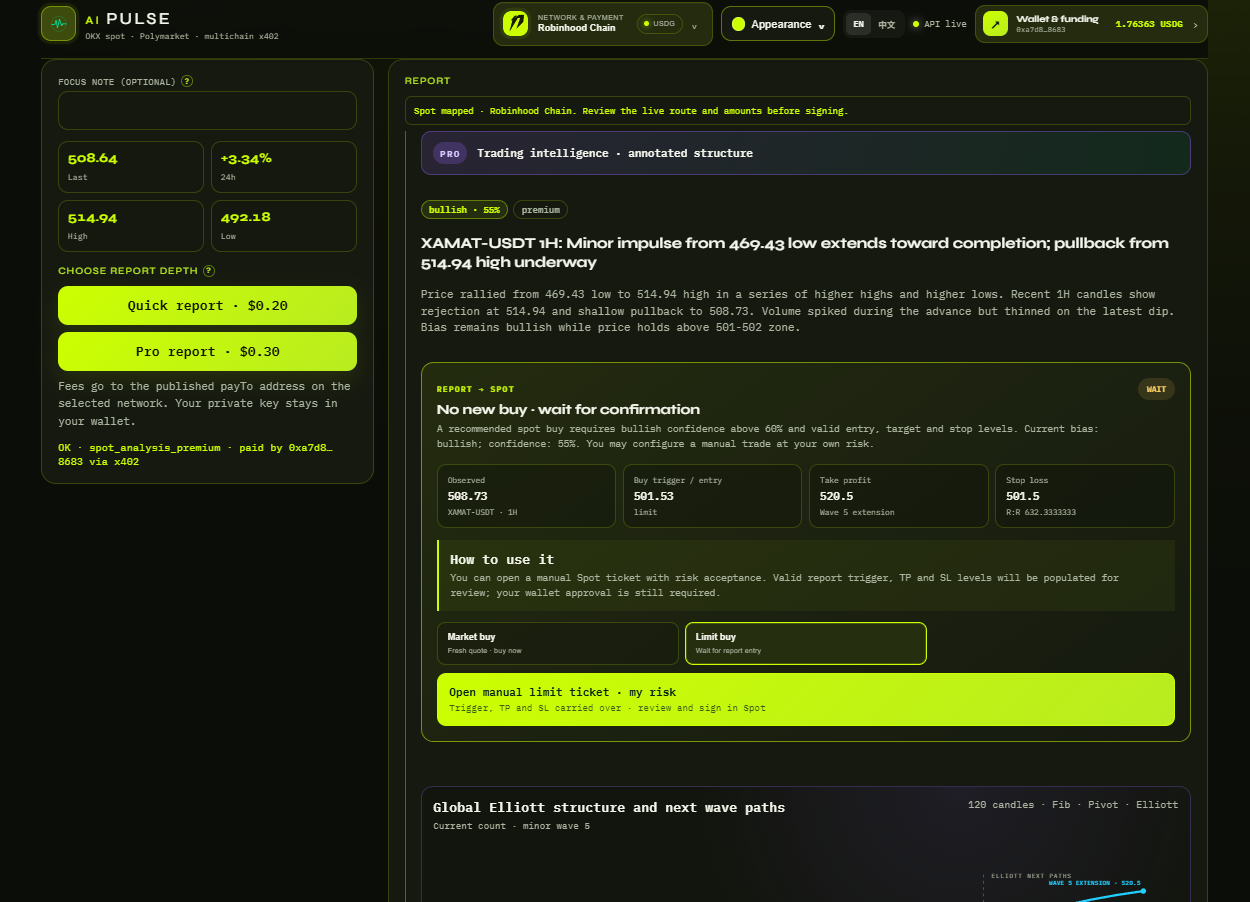Click the Buy trigger / entry 501.53 card
The width and height of the screenshot is (1250, 902).
tap(712, 496)
